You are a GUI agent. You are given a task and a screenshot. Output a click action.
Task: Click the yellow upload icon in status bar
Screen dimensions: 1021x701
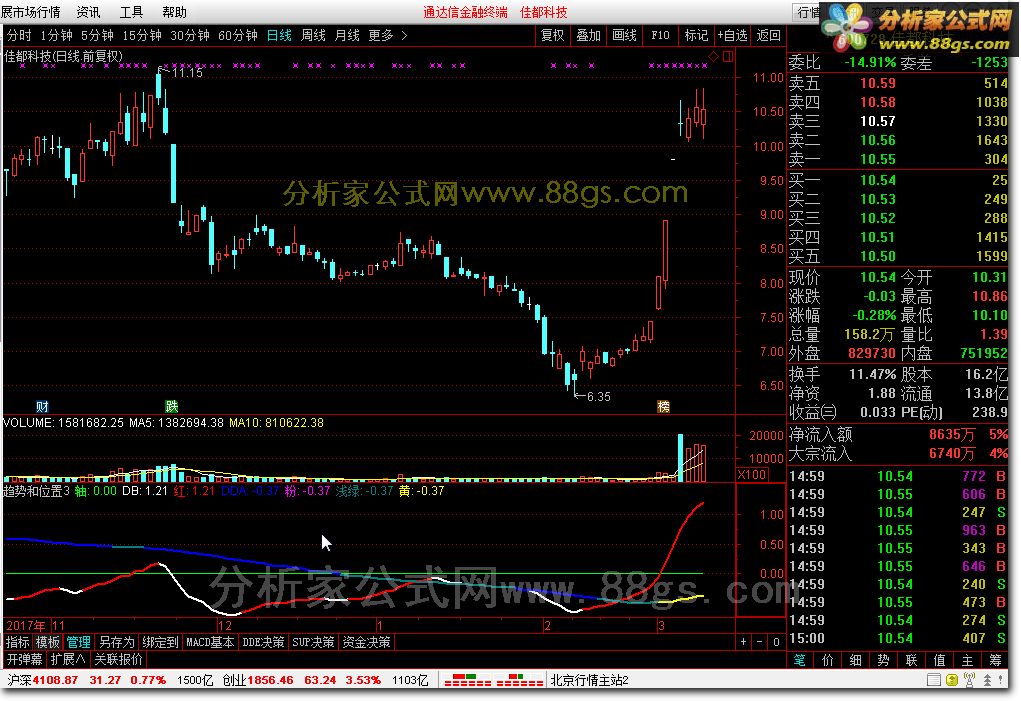click(x=952, y=680)
